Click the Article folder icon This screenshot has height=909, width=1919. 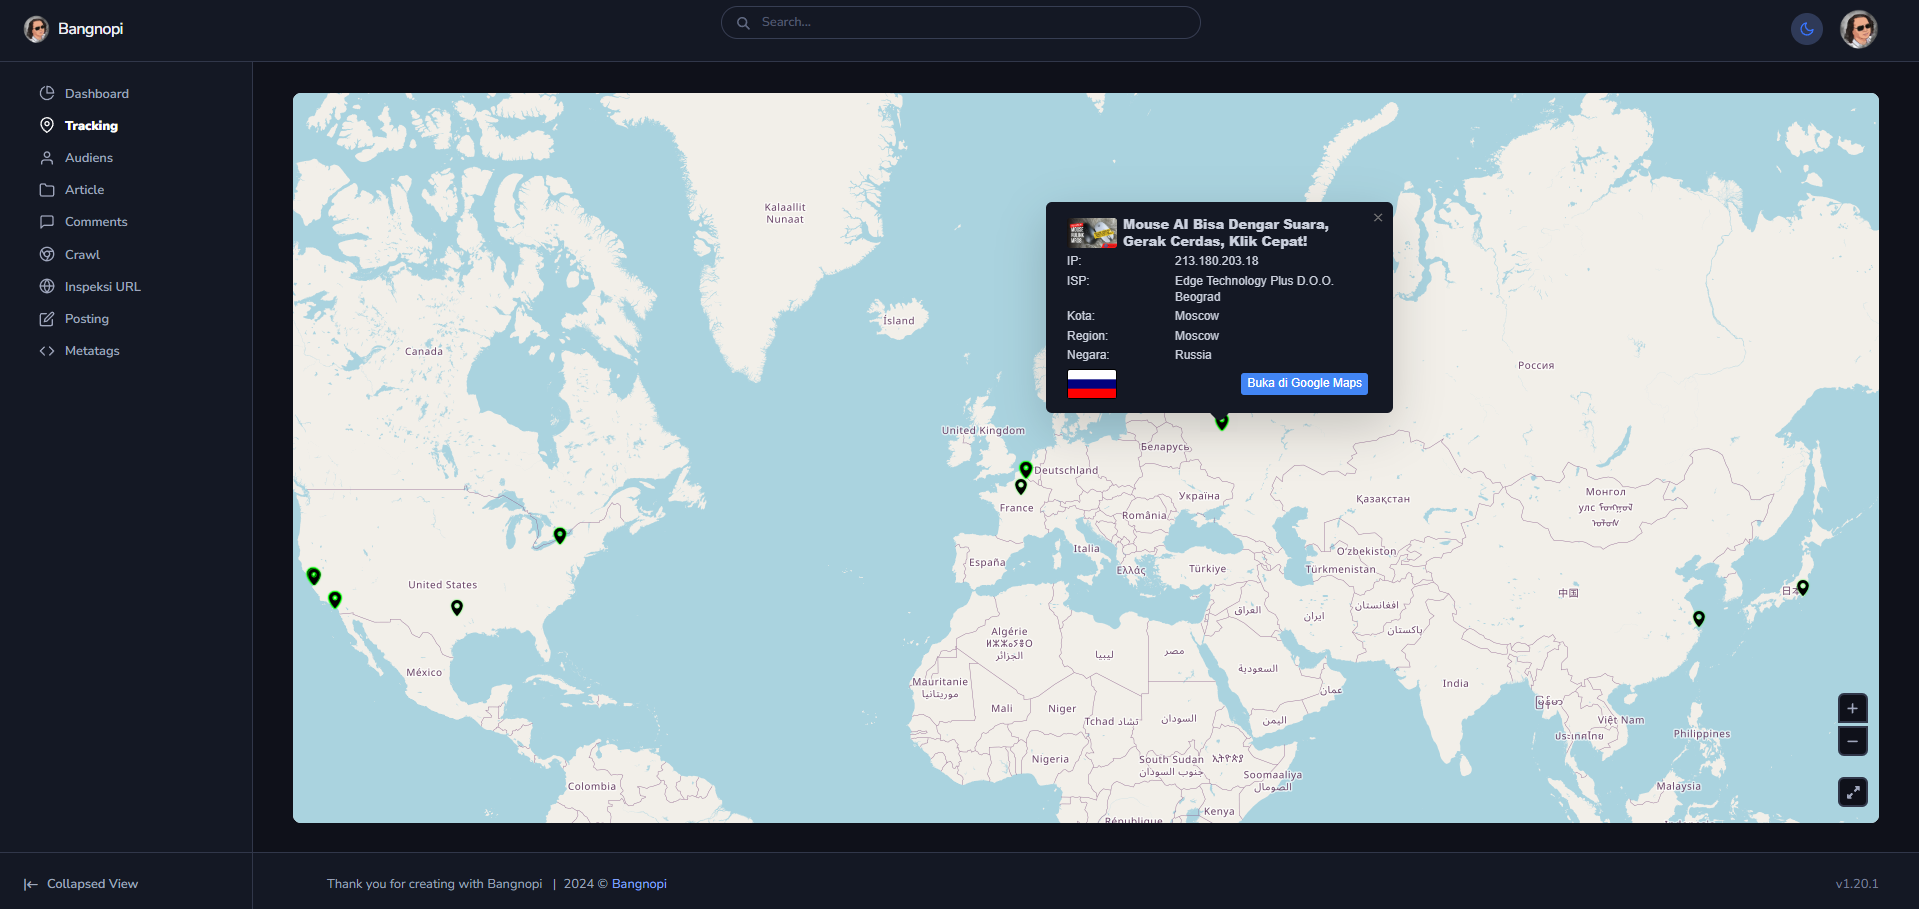click(47, 190)
